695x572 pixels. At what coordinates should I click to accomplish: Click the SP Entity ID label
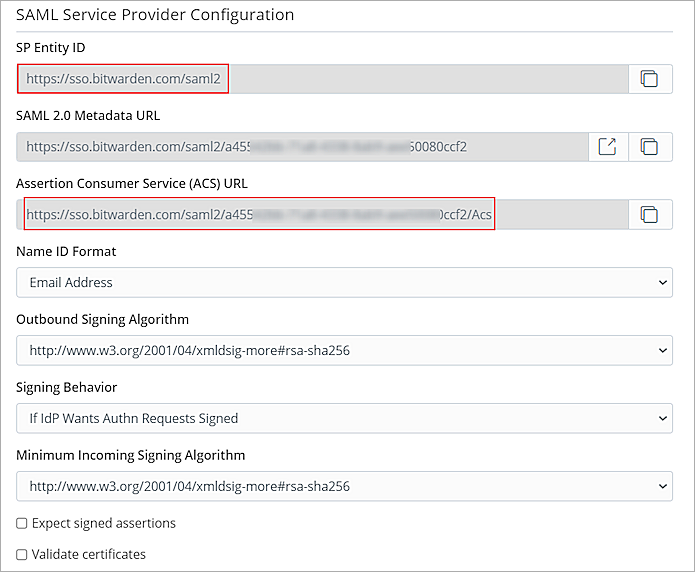point(51,47)
